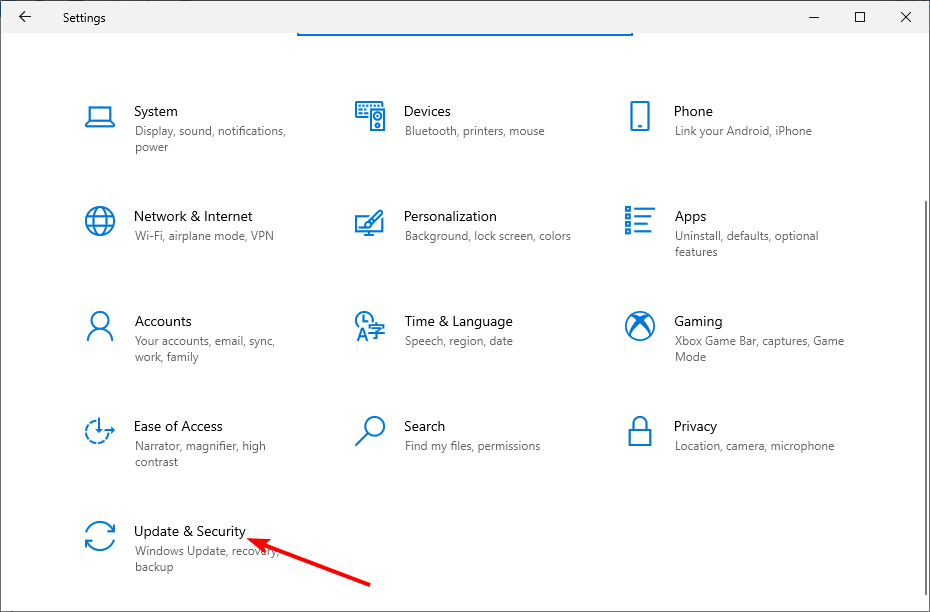Click "Background, lock screen, colors" description
Image resolution: width=930 pixels, height=612 pixels.
pos(488,236)
